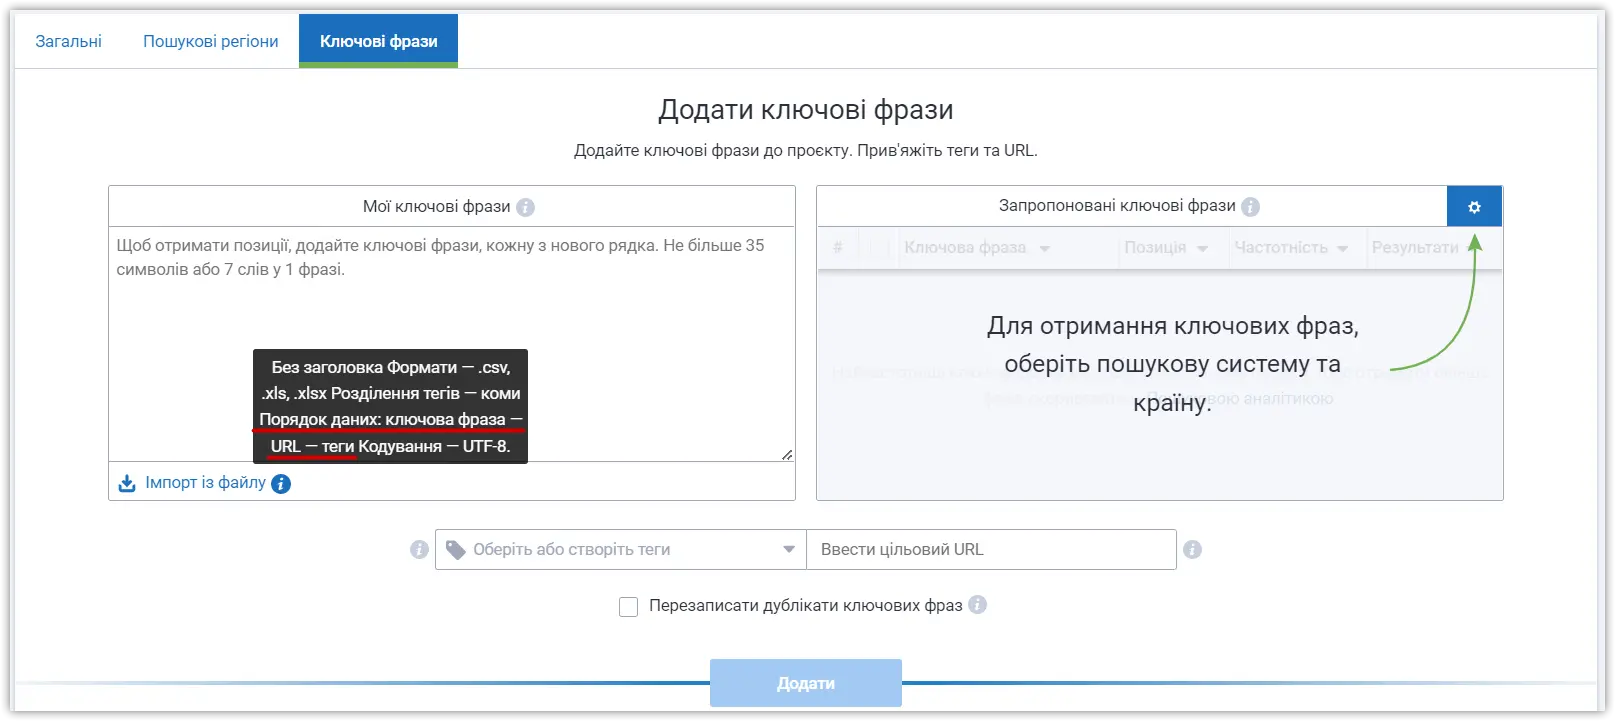This screenshot has width=1615, height=721.
Task: Switch to the Пошукові регіони tab
Action: click(211, 41)
